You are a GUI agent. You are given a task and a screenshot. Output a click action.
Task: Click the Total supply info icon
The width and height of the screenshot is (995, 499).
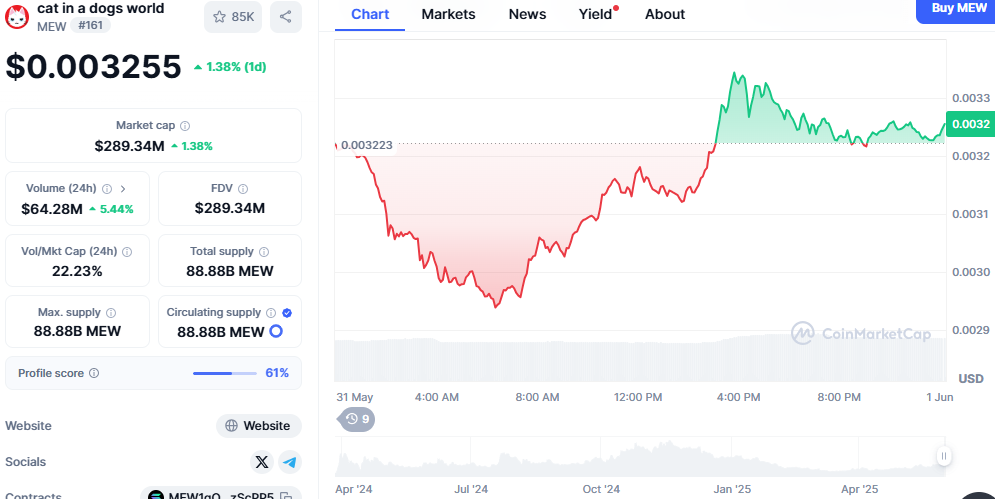(x=264, y=252)
